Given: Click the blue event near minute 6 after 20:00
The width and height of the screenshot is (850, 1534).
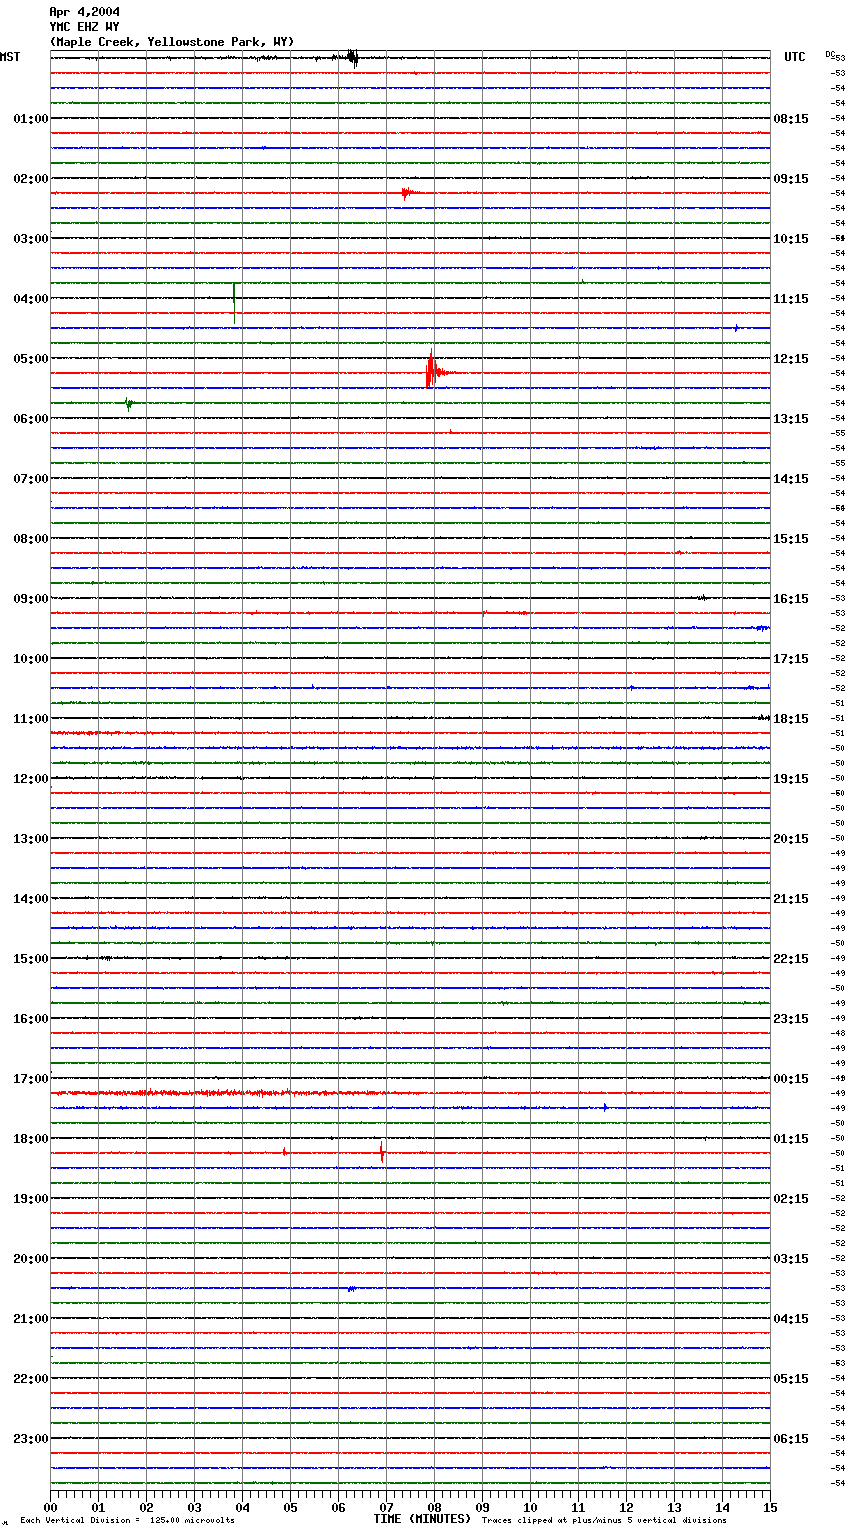Looking at the screenshot, I should 351,1289.
